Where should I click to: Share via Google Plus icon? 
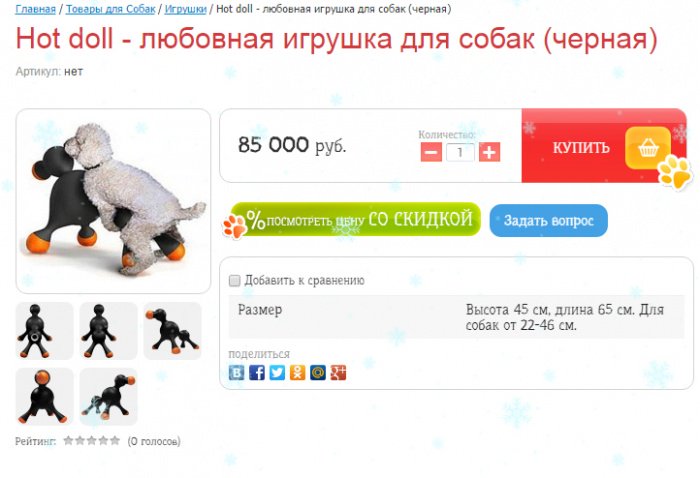pyautogui.click(x=338, y=372)
